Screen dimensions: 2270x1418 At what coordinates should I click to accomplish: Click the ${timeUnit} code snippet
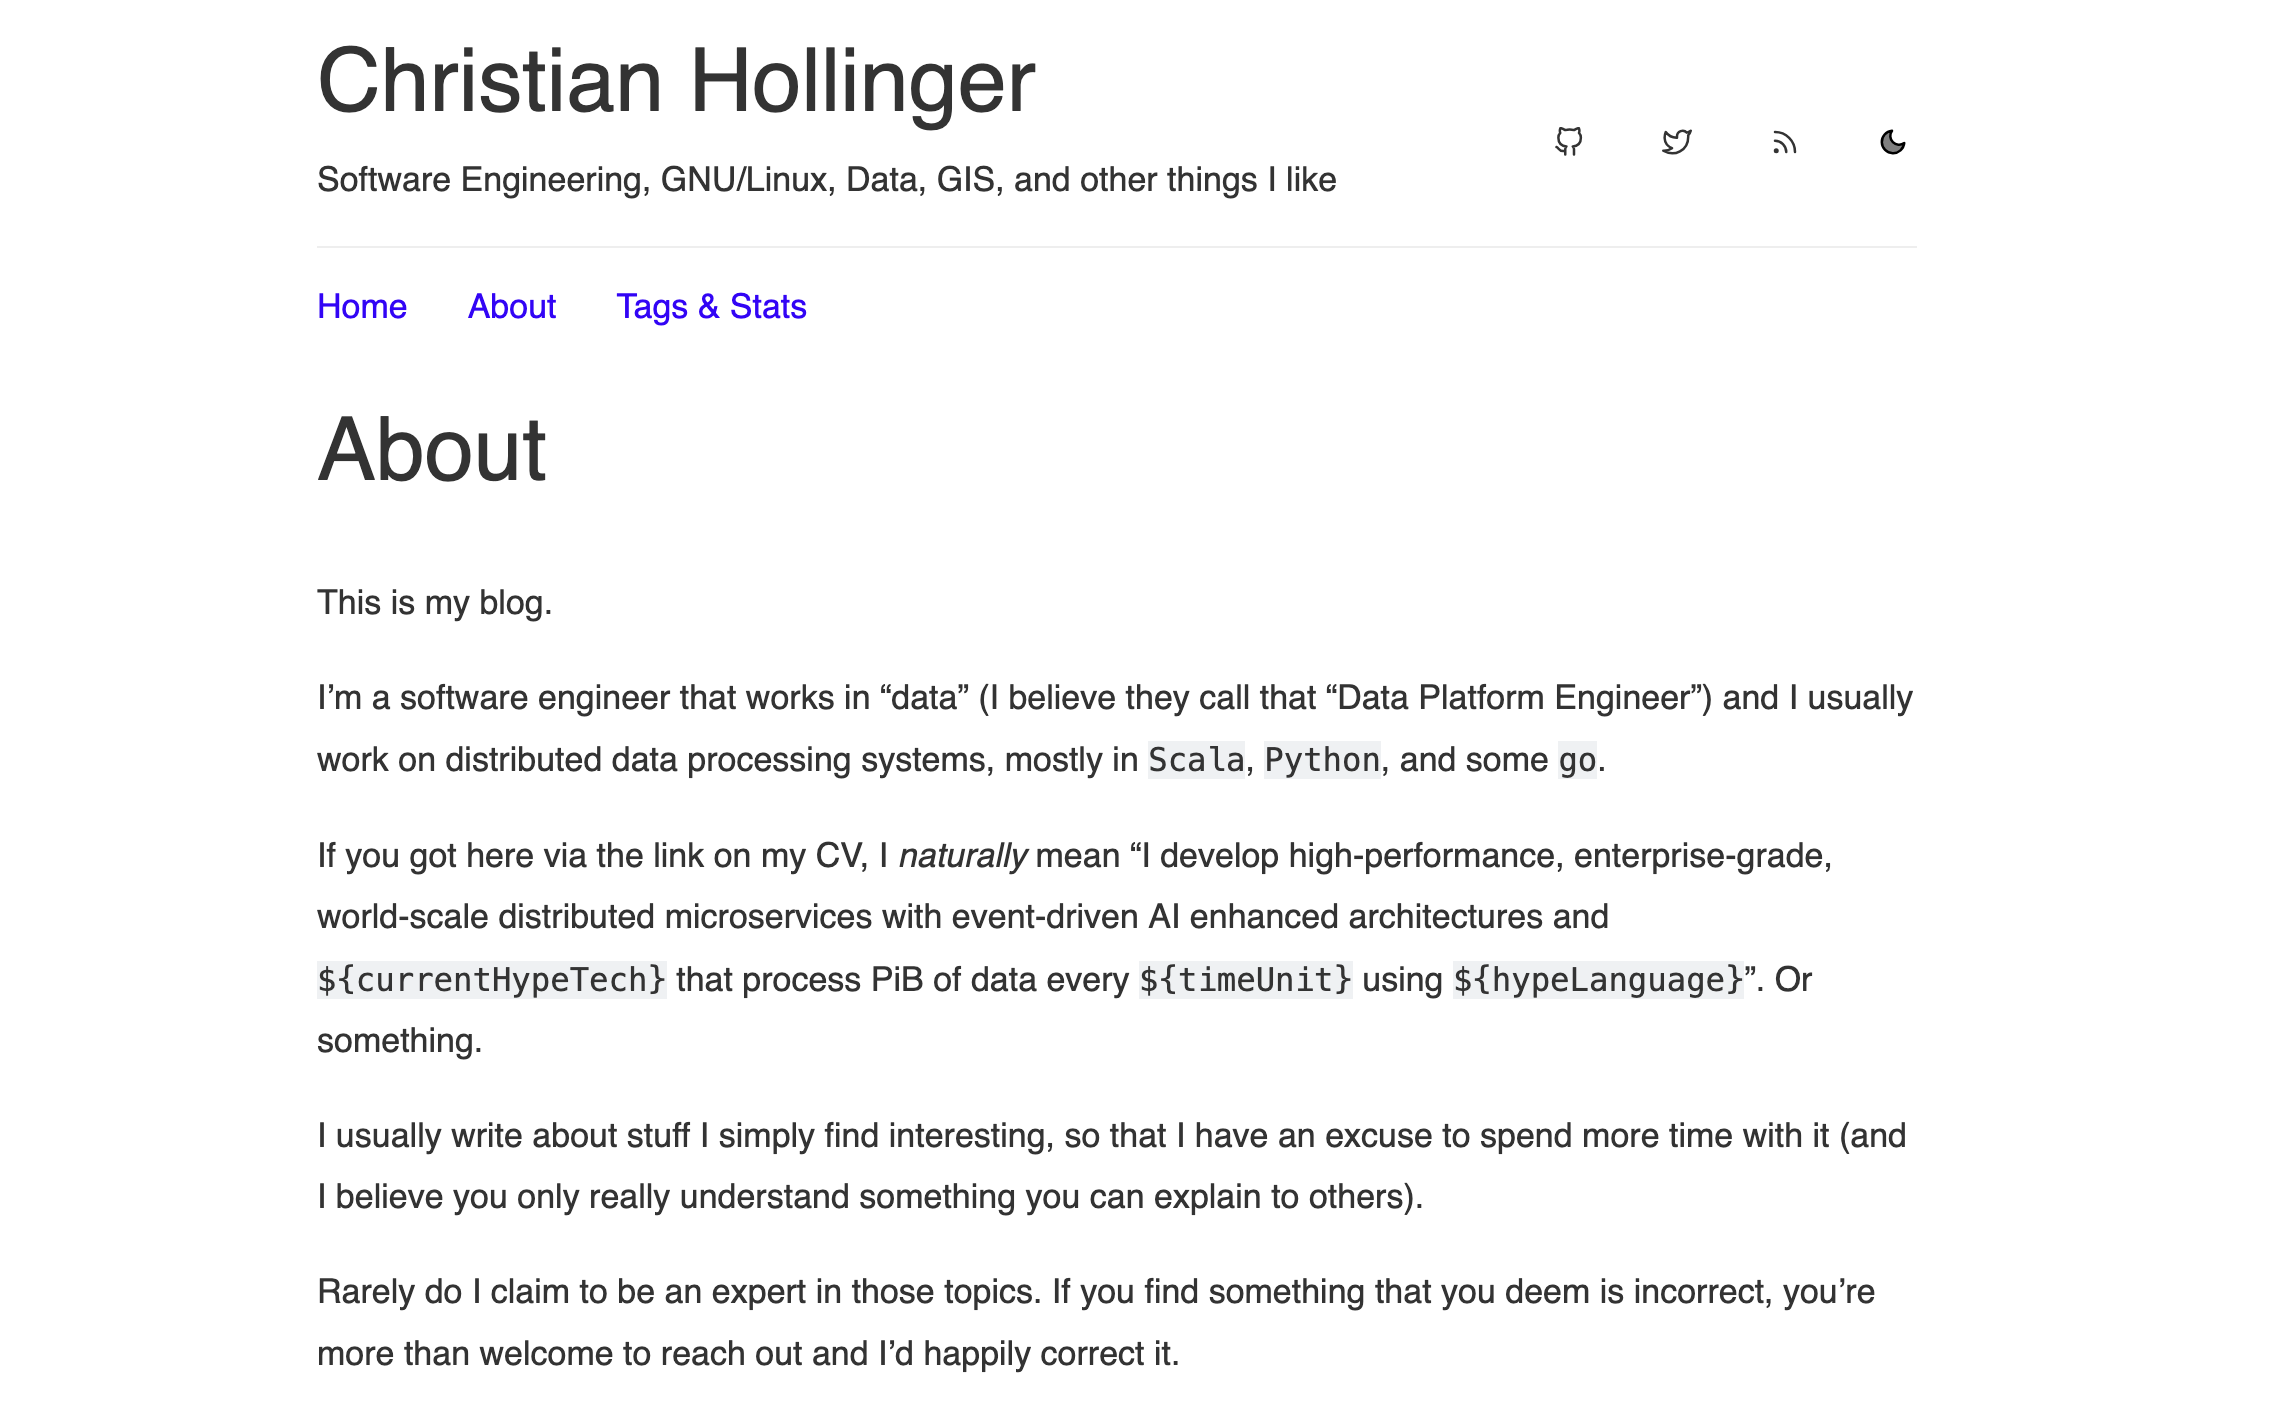1245,980
